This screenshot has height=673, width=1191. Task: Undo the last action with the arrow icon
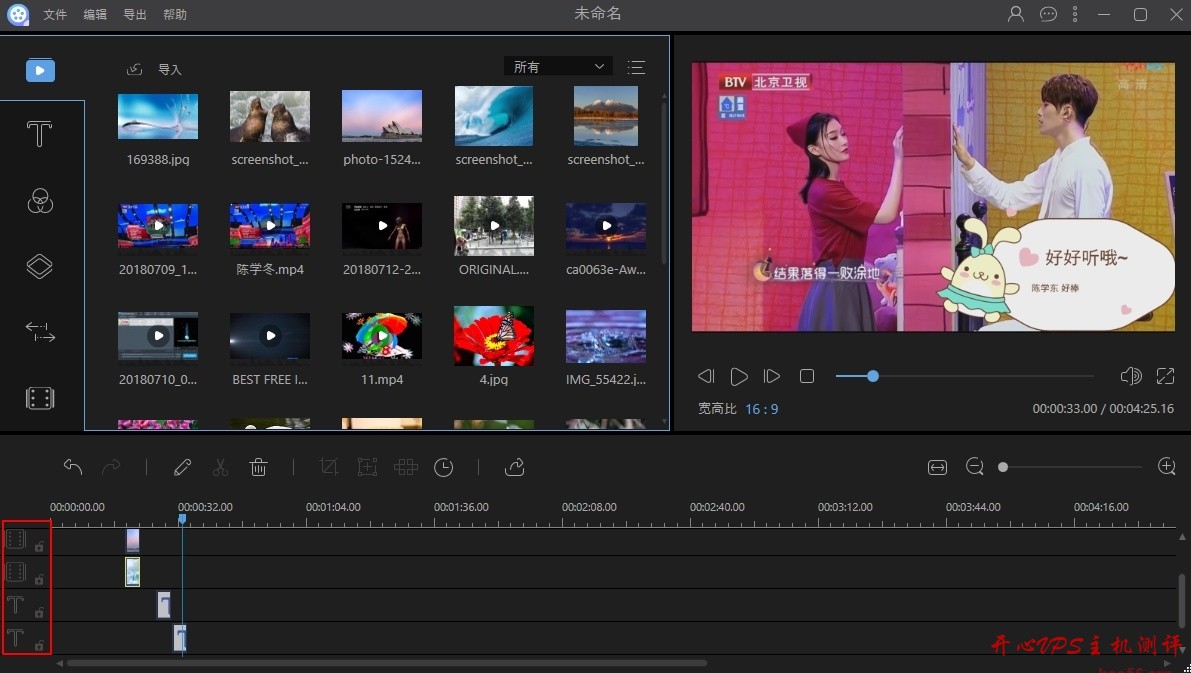click(x=71, y=467)
